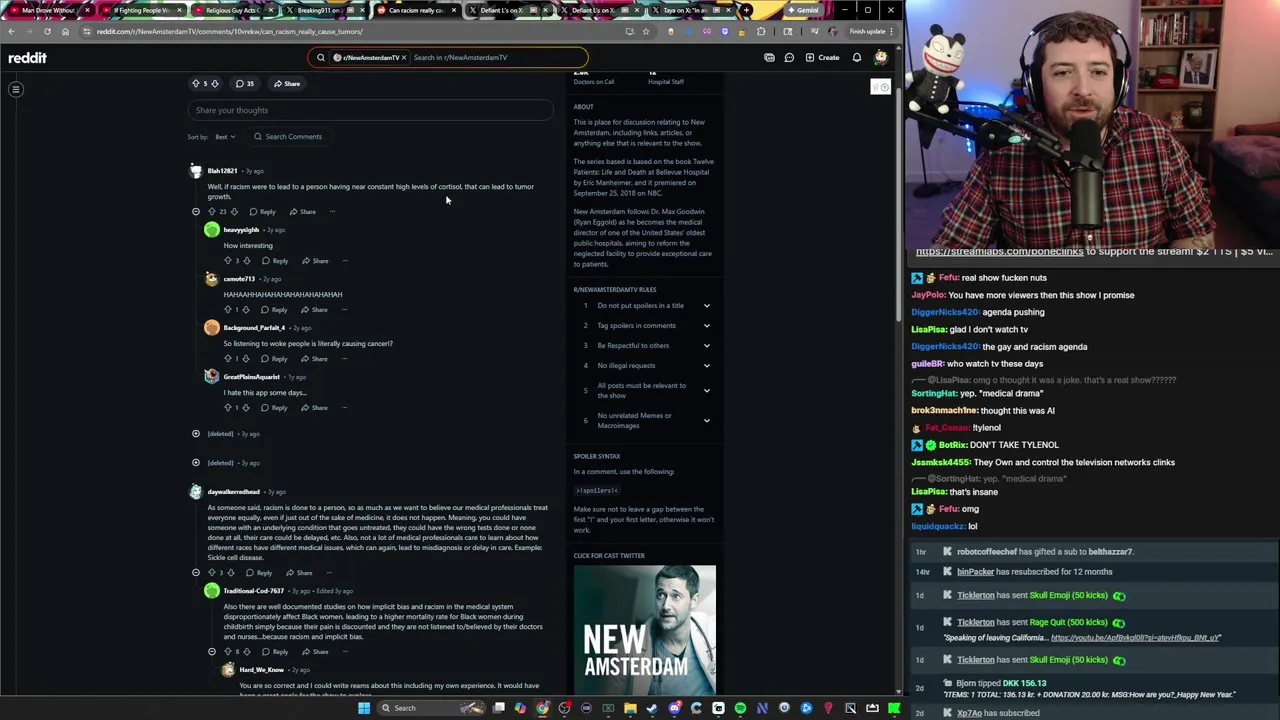The width and height of the screenshot is (1280, 720).
Task: Share Blah12821's comment
Action: coord(302,212)
